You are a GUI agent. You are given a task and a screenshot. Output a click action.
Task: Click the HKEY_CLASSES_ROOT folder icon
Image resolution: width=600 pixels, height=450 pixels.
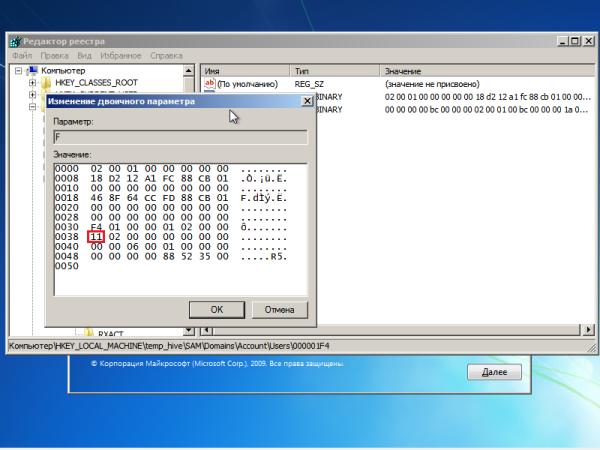point(45,83)
